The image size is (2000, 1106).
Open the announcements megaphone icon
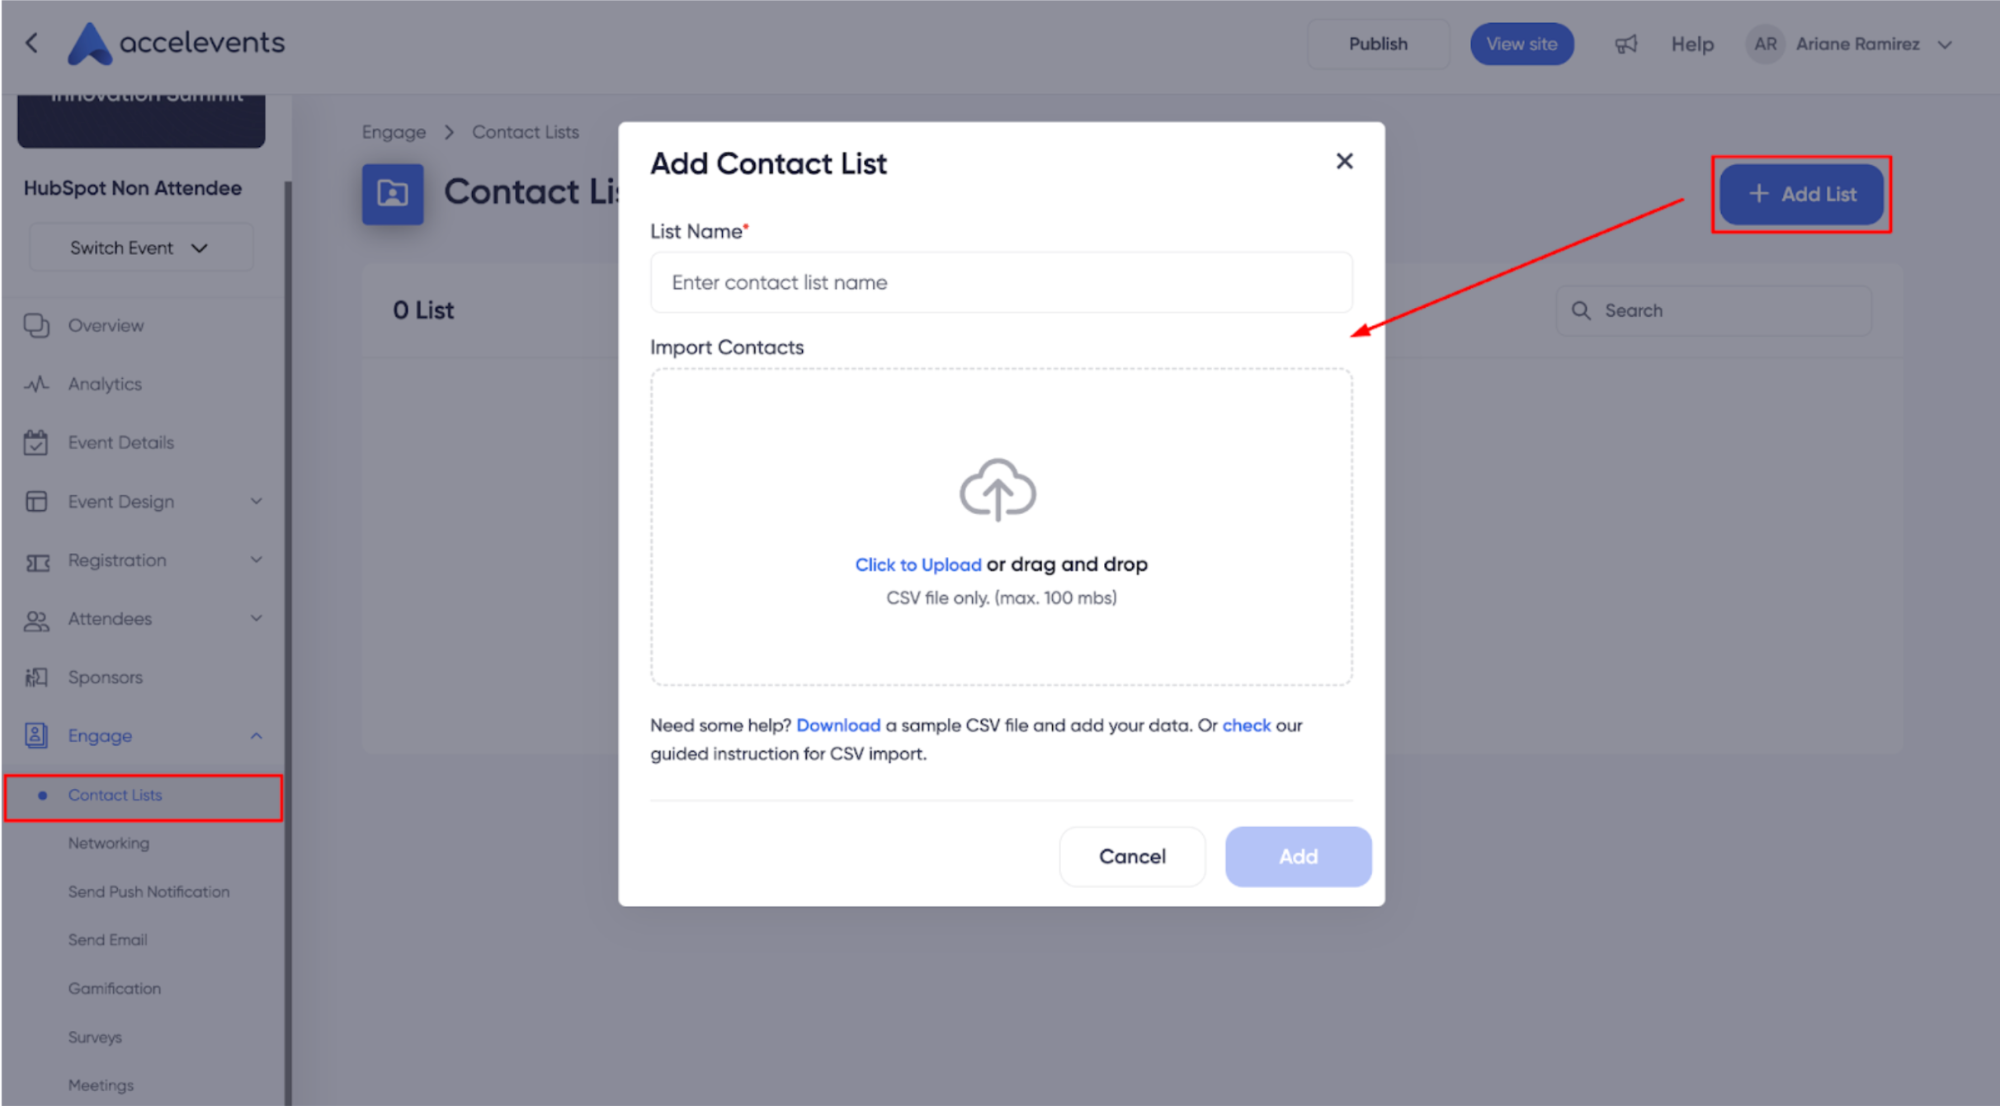pyautogui.click(x=1626, y=44)
